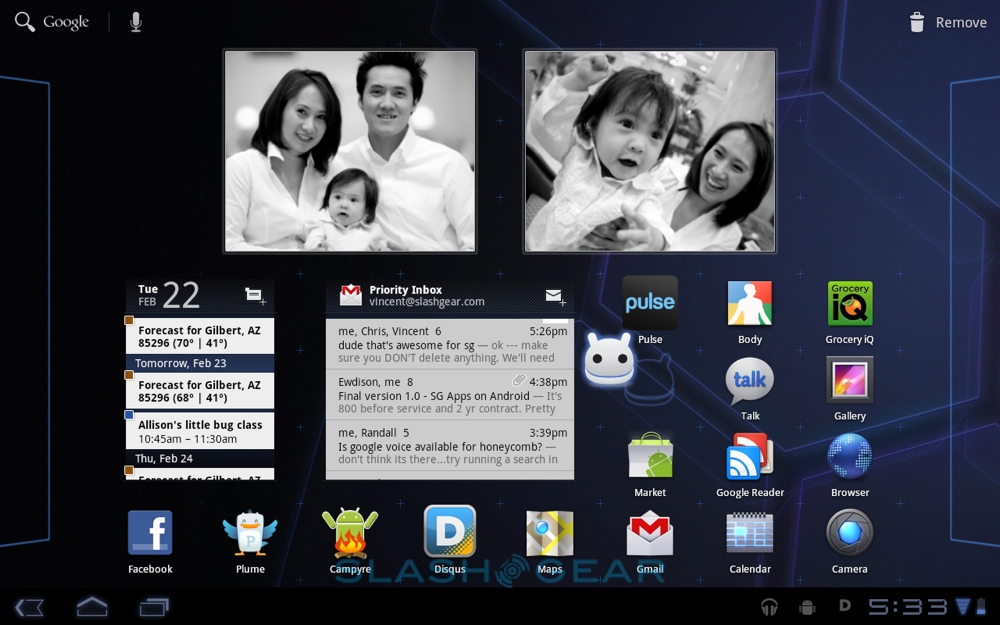
Task: Open the Pulse news reader
Action: point(650,303)
